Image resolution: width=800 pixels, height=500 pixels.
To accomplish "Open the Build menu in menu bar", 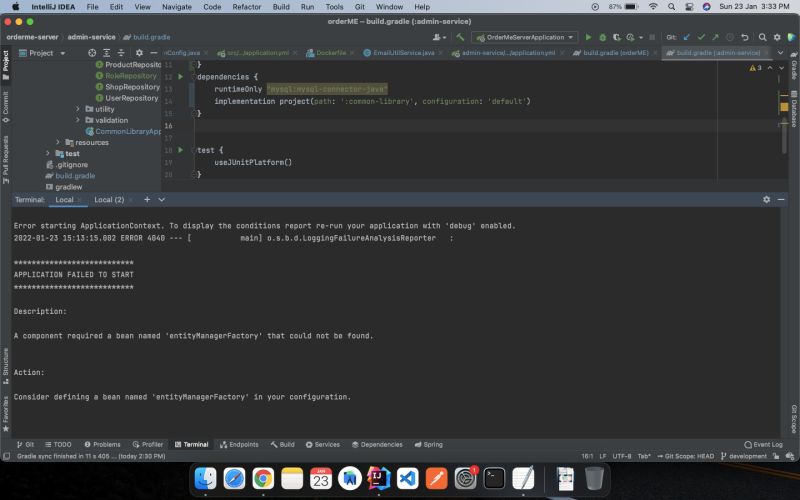I will (281, 7).
